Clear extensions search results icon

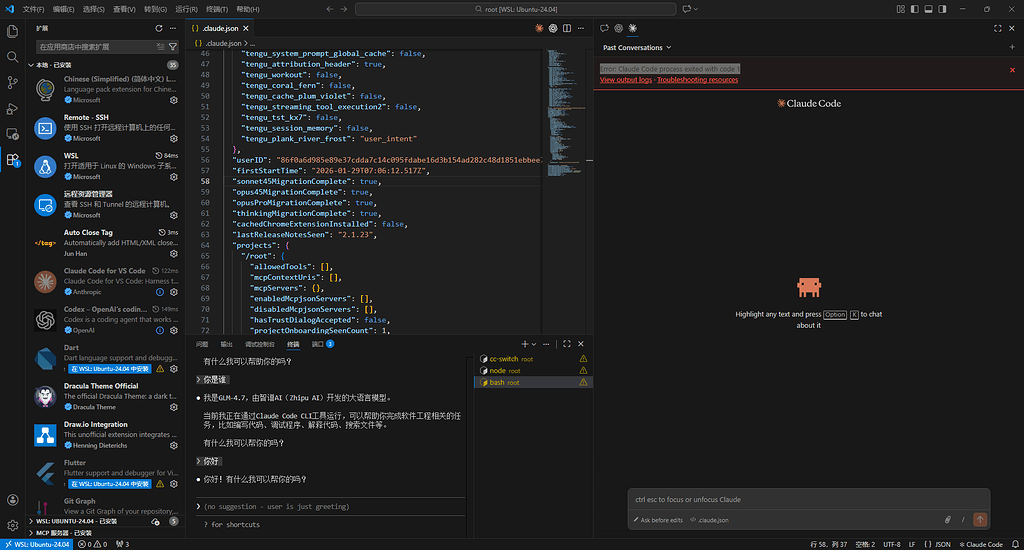pos(161,47)
